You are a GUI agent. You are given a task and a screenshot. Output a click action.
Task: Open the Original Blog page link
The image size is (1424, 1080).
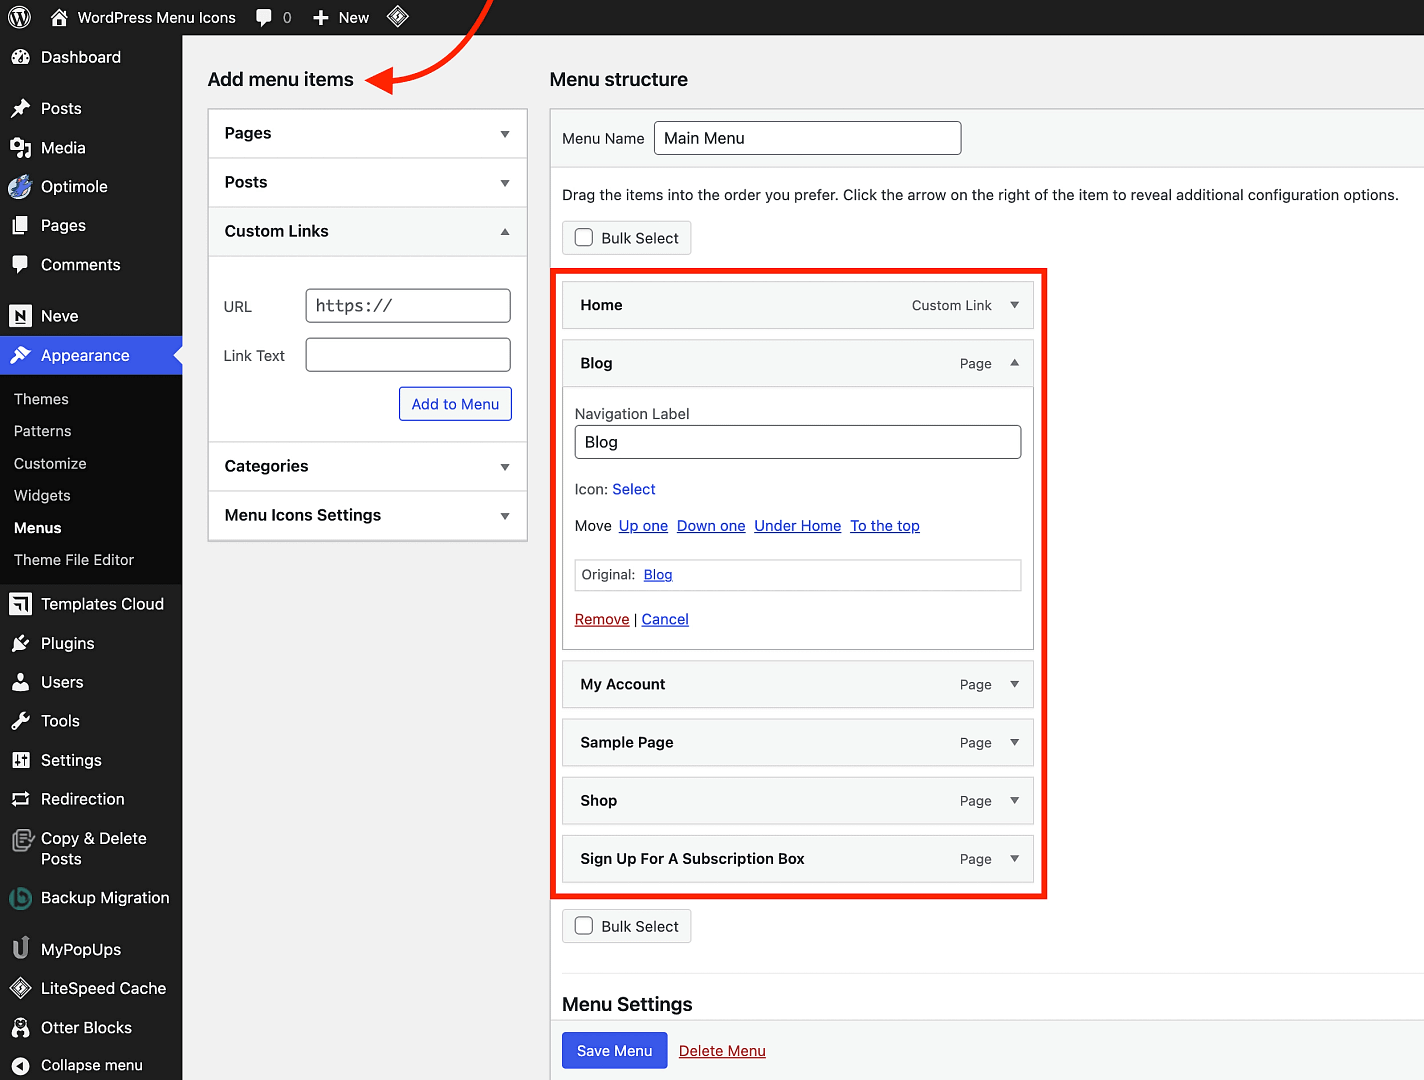658,575
